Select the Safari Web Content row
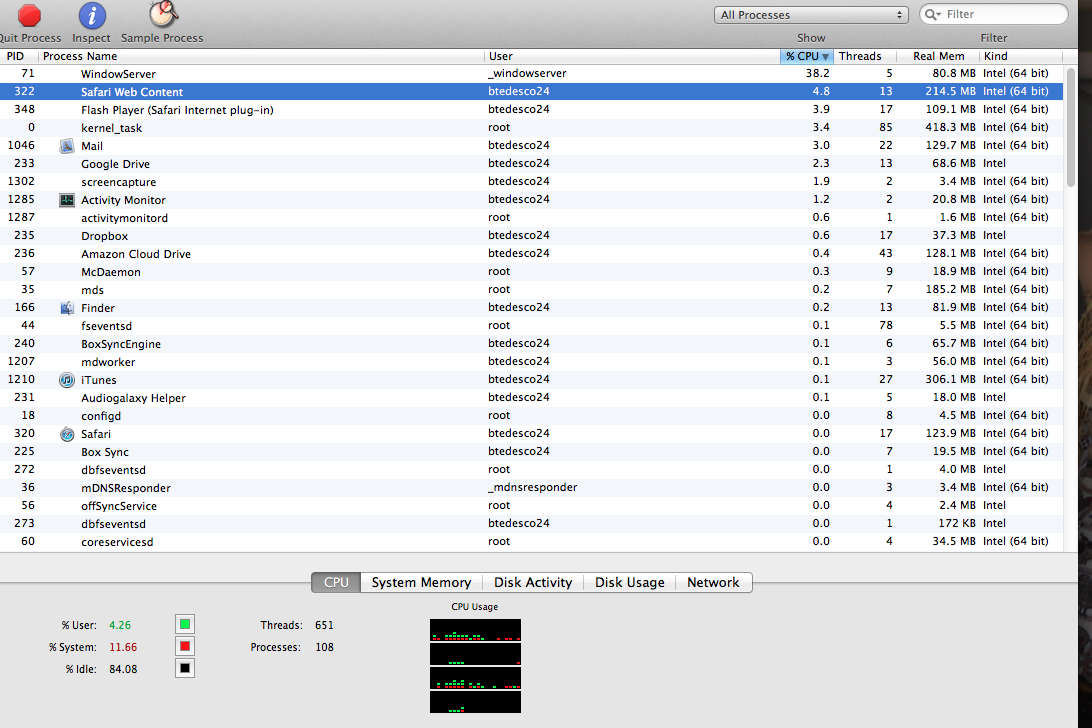The width and height of the screenshot is (1092, 728). point(531,91)
